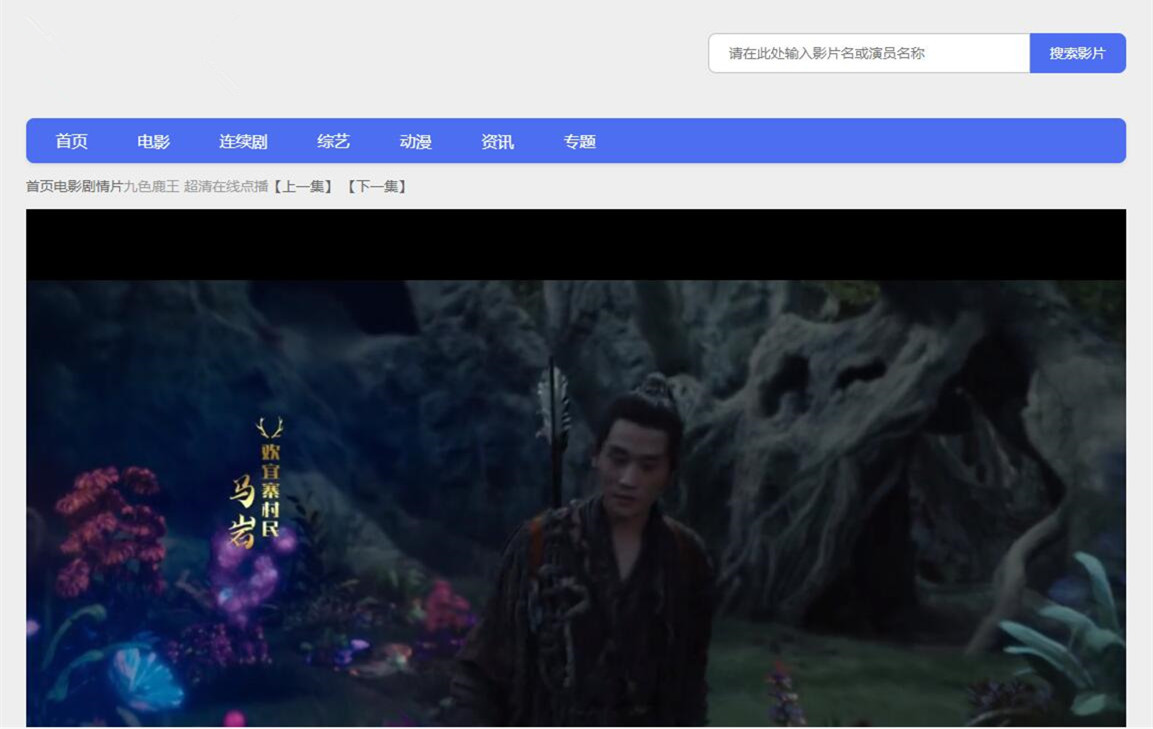Switch to the 综艺 category

333,141
